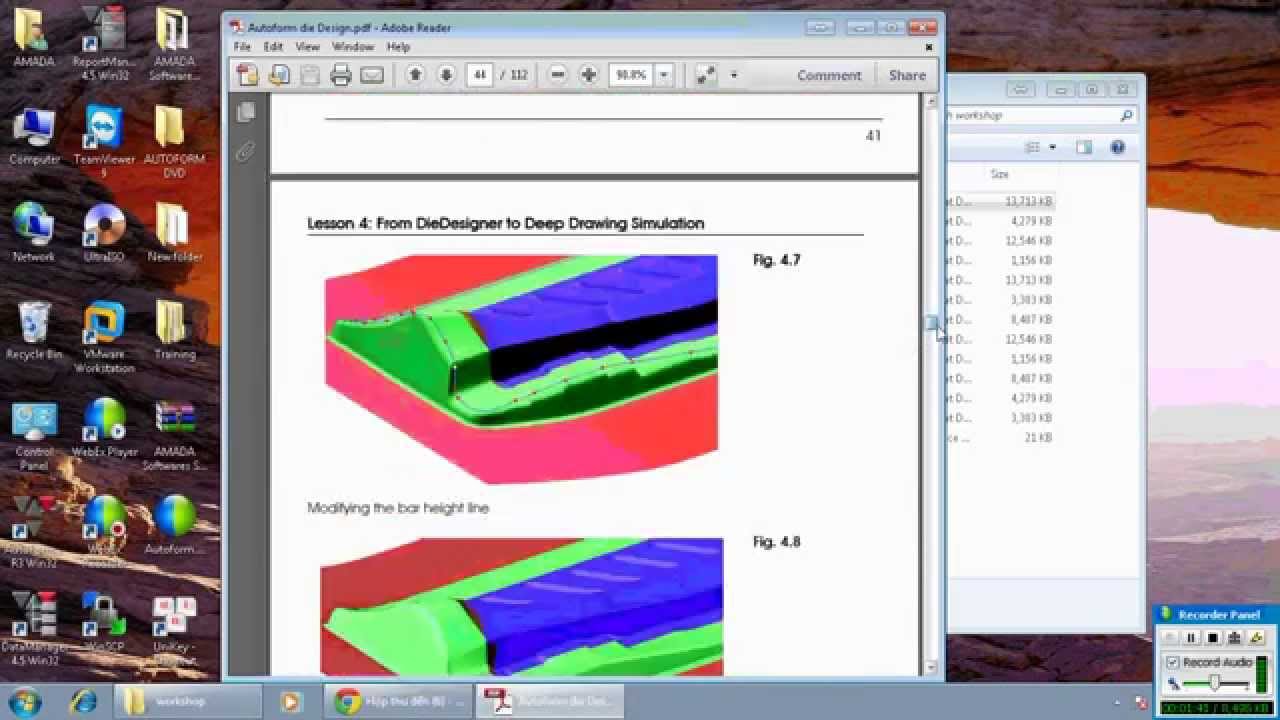Click the WebEx Player desktop icon
Viewport: 1280px width, 720px height.
(x=104, y=428)
